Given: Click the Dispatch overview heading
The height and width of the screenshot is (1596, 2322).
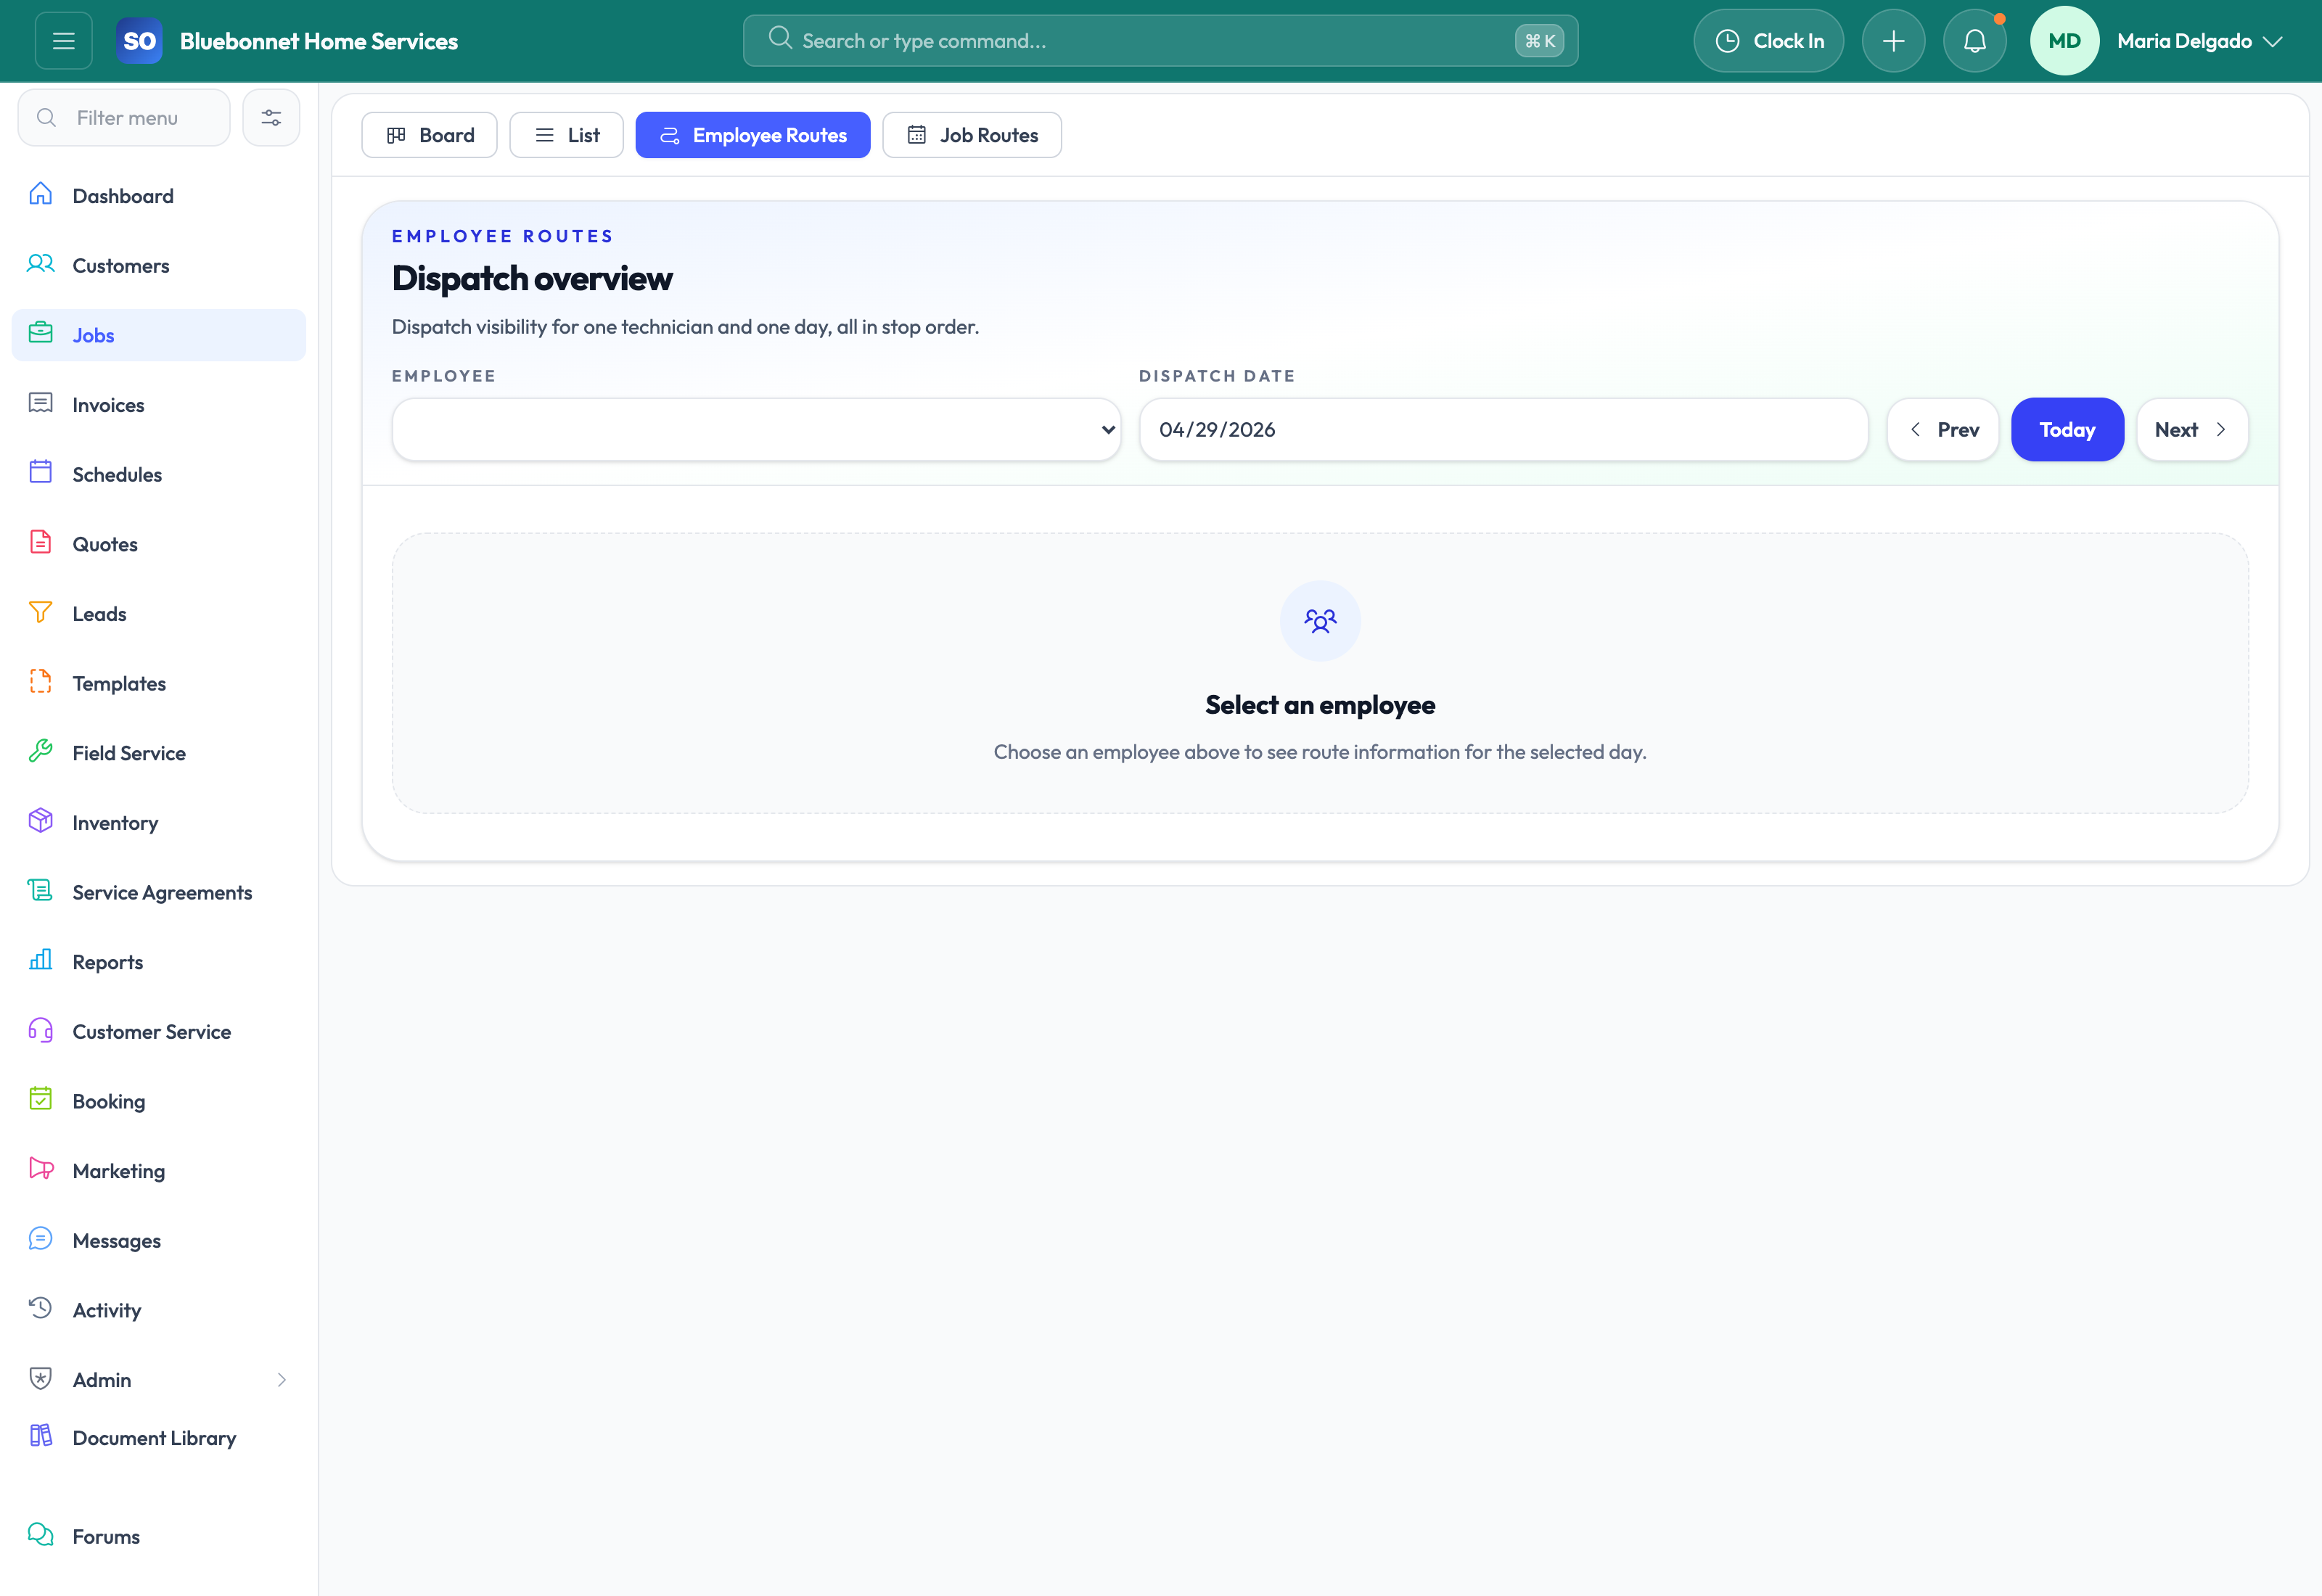Looking at the screenshot, I should [532, 278].
